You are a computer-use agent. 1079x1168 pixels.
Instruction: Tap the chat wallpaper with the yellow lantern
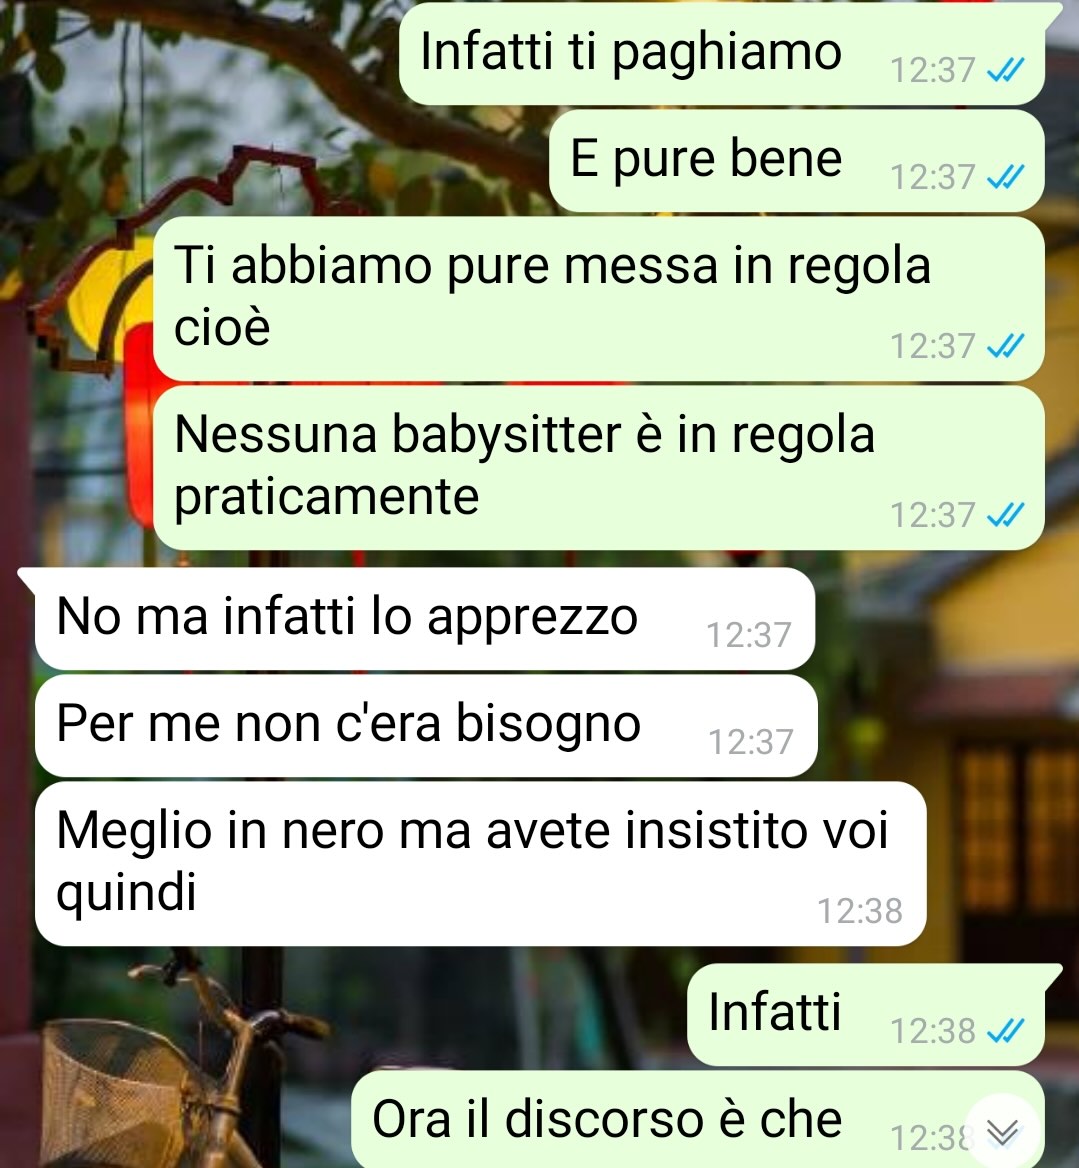click(104, 298)
